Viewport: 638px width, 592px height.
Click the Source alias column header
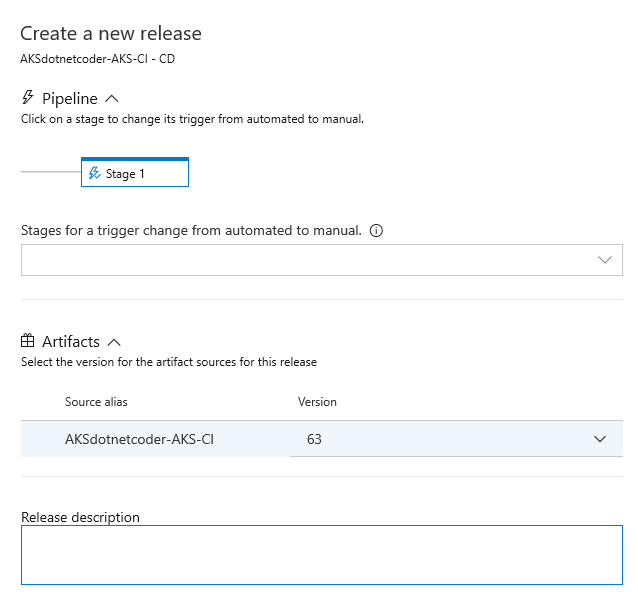point(96,402)
